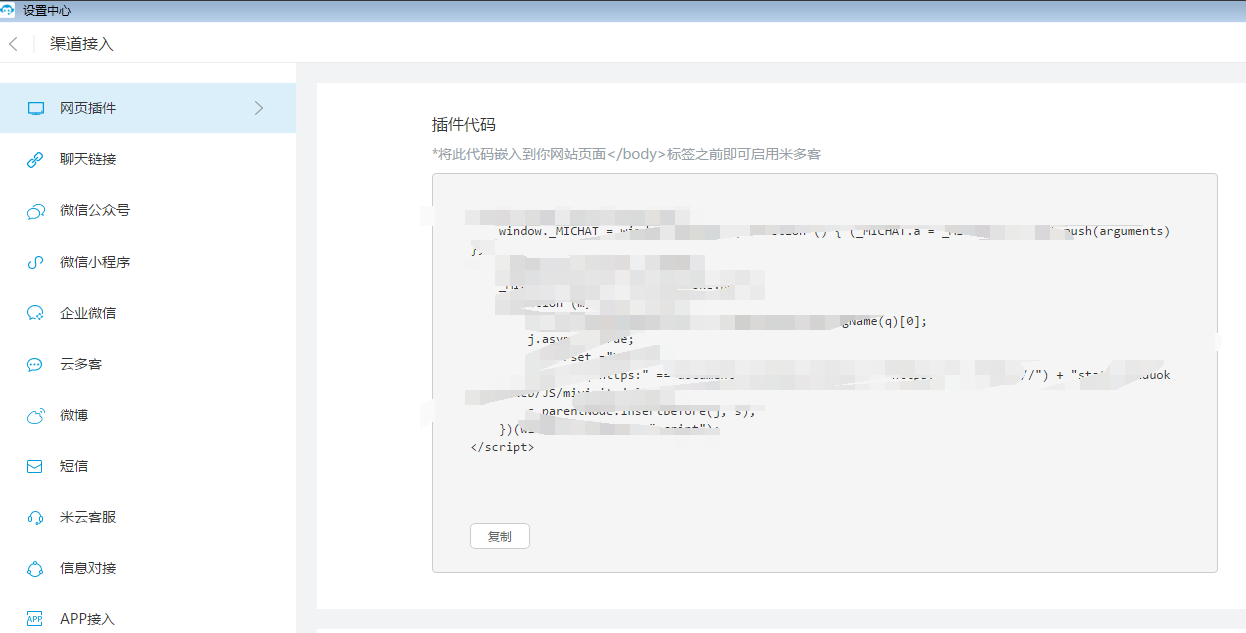
Task: Click the APP接入 icon in sidebar
Action: pos(35,619)
